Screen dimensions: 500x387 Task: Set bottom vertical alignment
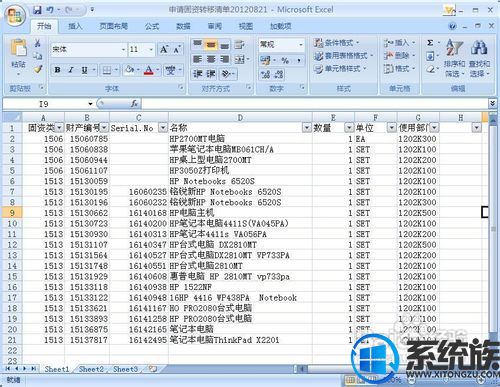click(225, 44)
